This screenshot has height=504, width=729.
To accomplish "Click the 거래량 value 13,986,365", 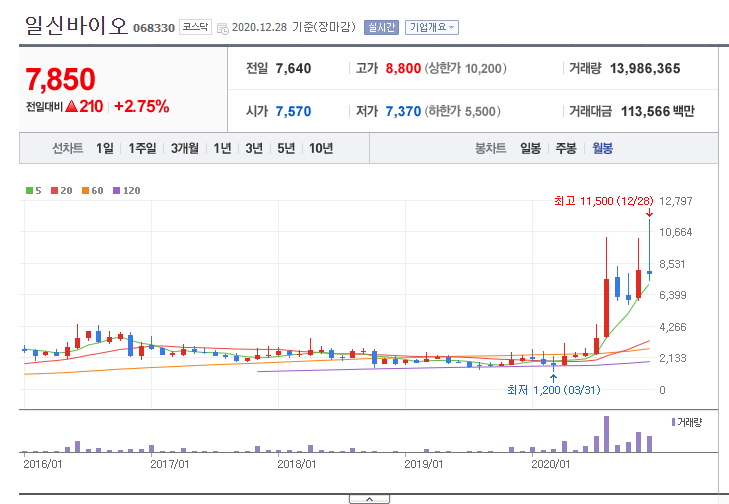I will pos(645,68).
